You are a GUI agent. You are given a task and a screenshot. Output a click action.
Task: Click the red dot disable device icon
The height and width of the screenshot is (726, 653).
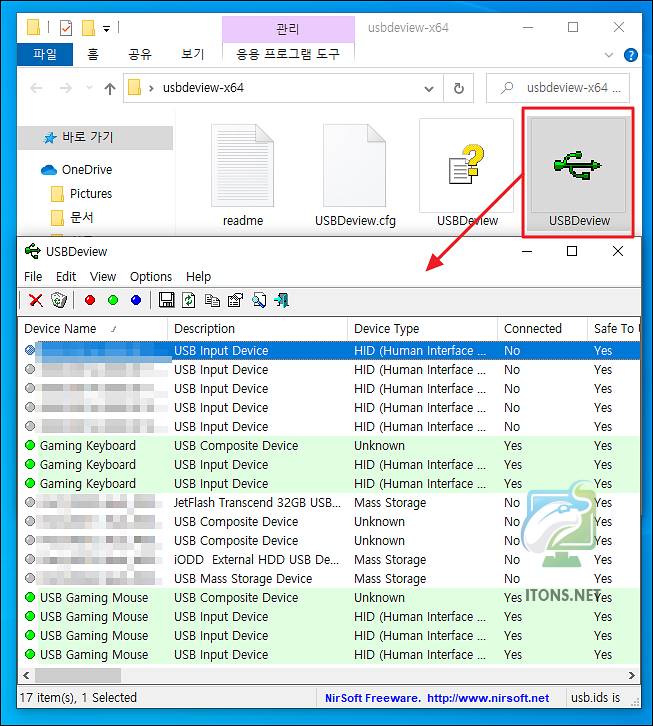coord(90,300)
